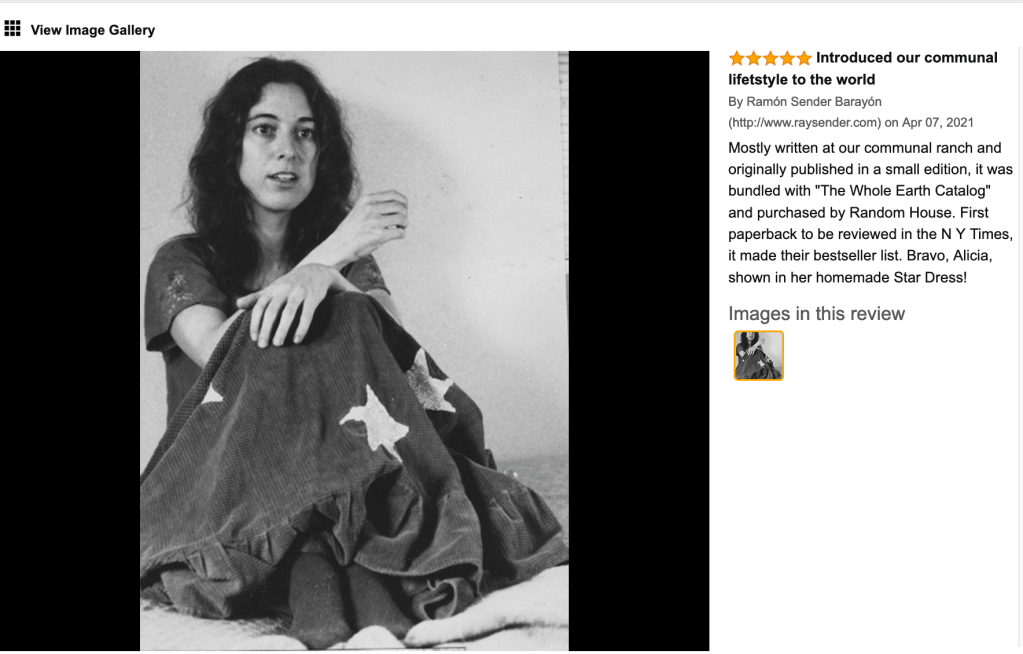1023x654 pixels.
Task: Click the large white star on the dress
Action: [x=375, y=423]
